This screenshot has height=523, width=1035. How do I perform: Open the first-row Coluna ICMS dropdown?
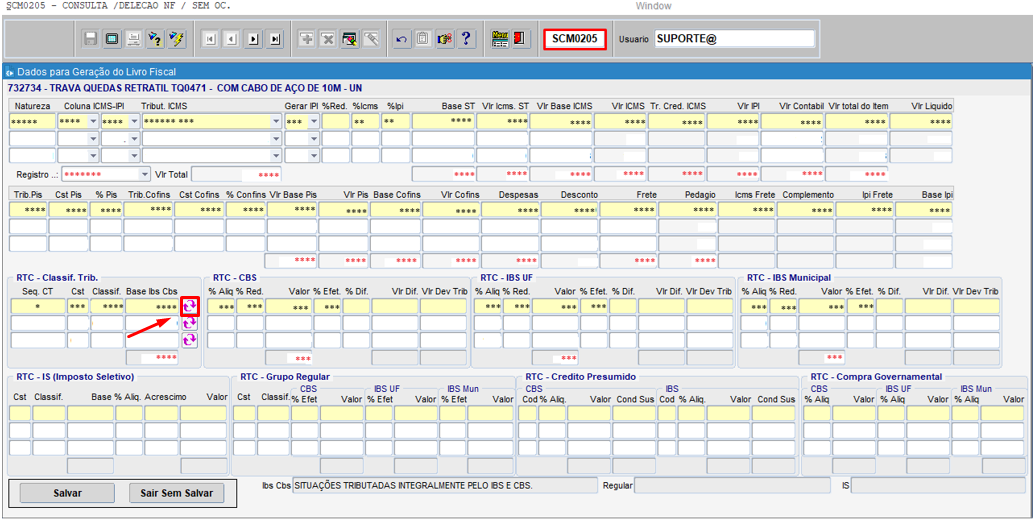point(93,122)
